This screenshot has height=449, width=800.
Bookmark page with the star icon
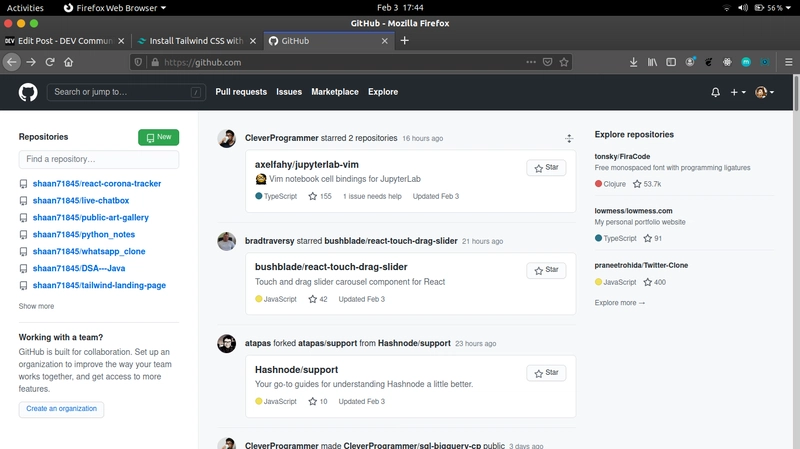(564, 62)
